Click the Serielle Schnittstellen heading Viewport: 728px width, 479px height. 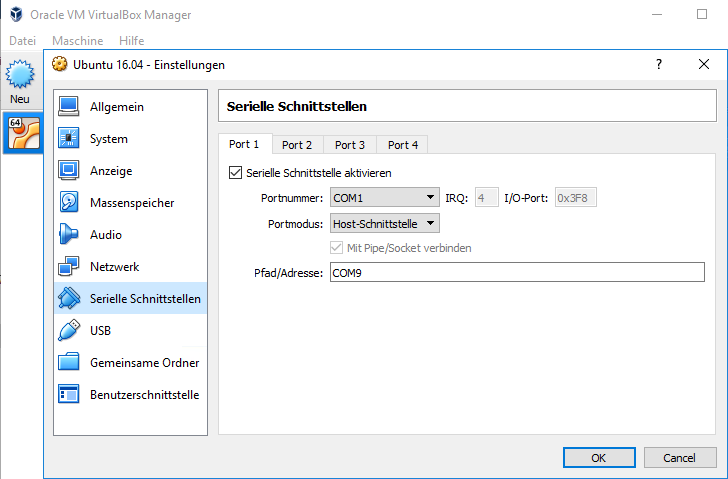coord(297,106)
